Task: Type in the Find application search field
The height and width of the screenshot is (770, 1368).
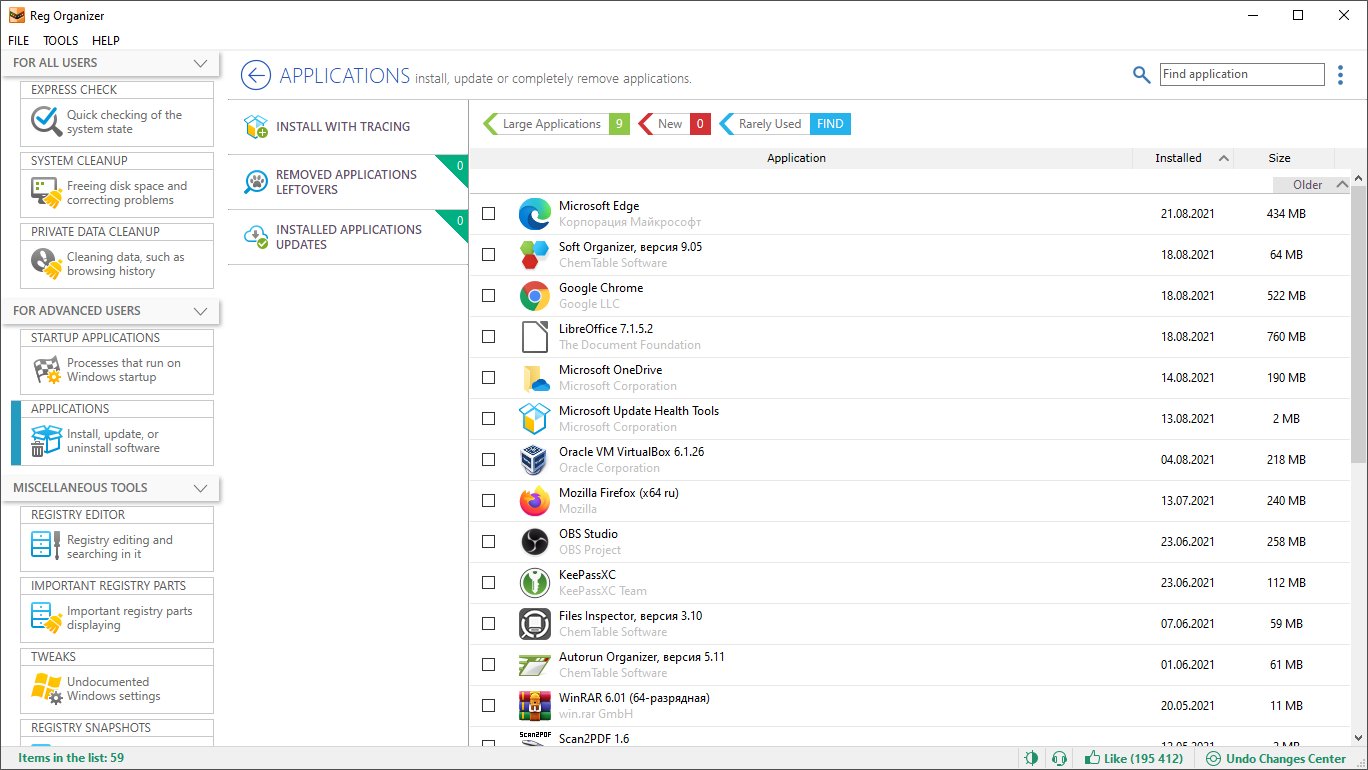Action: click(x=1242, y=74)
